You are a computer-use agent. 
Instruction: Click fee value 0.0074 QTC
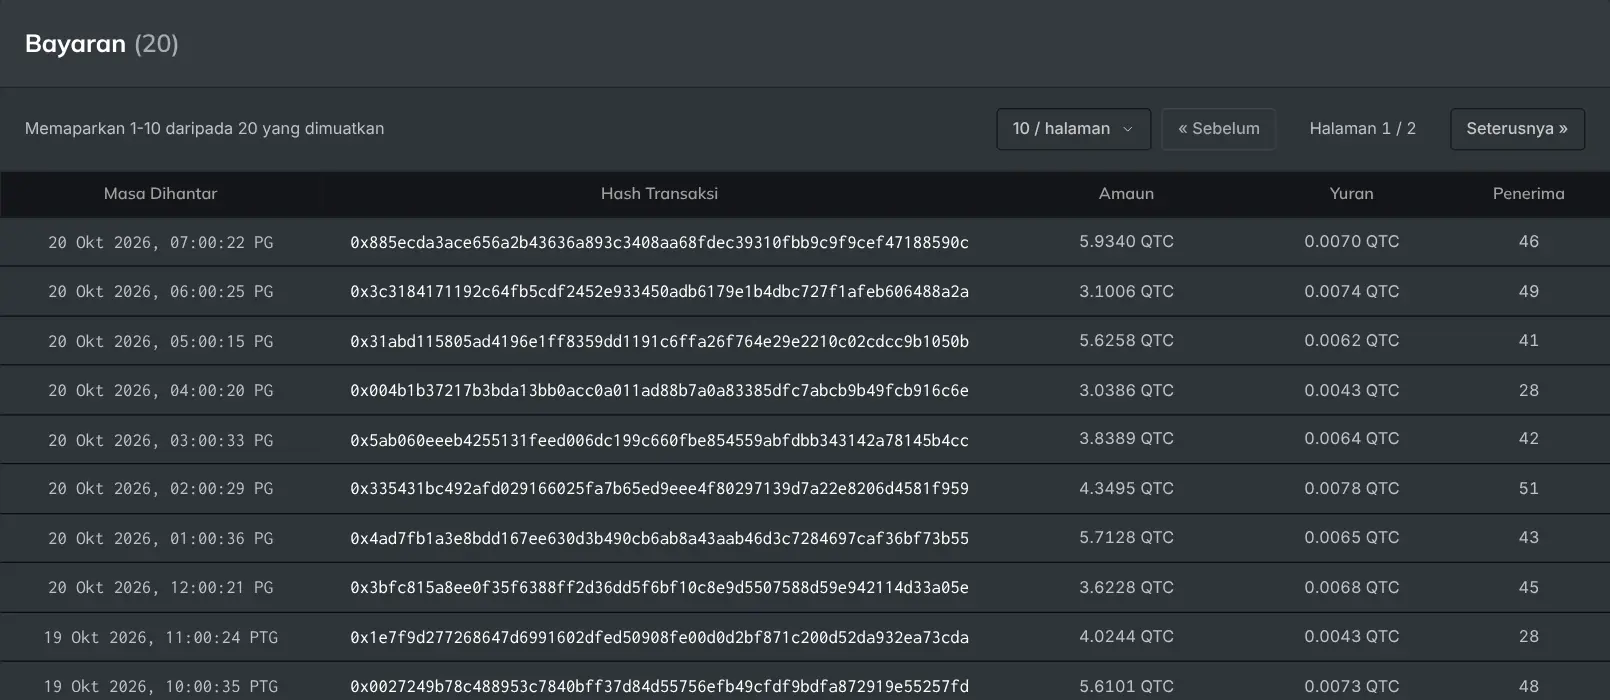[x=1351, y=292]
